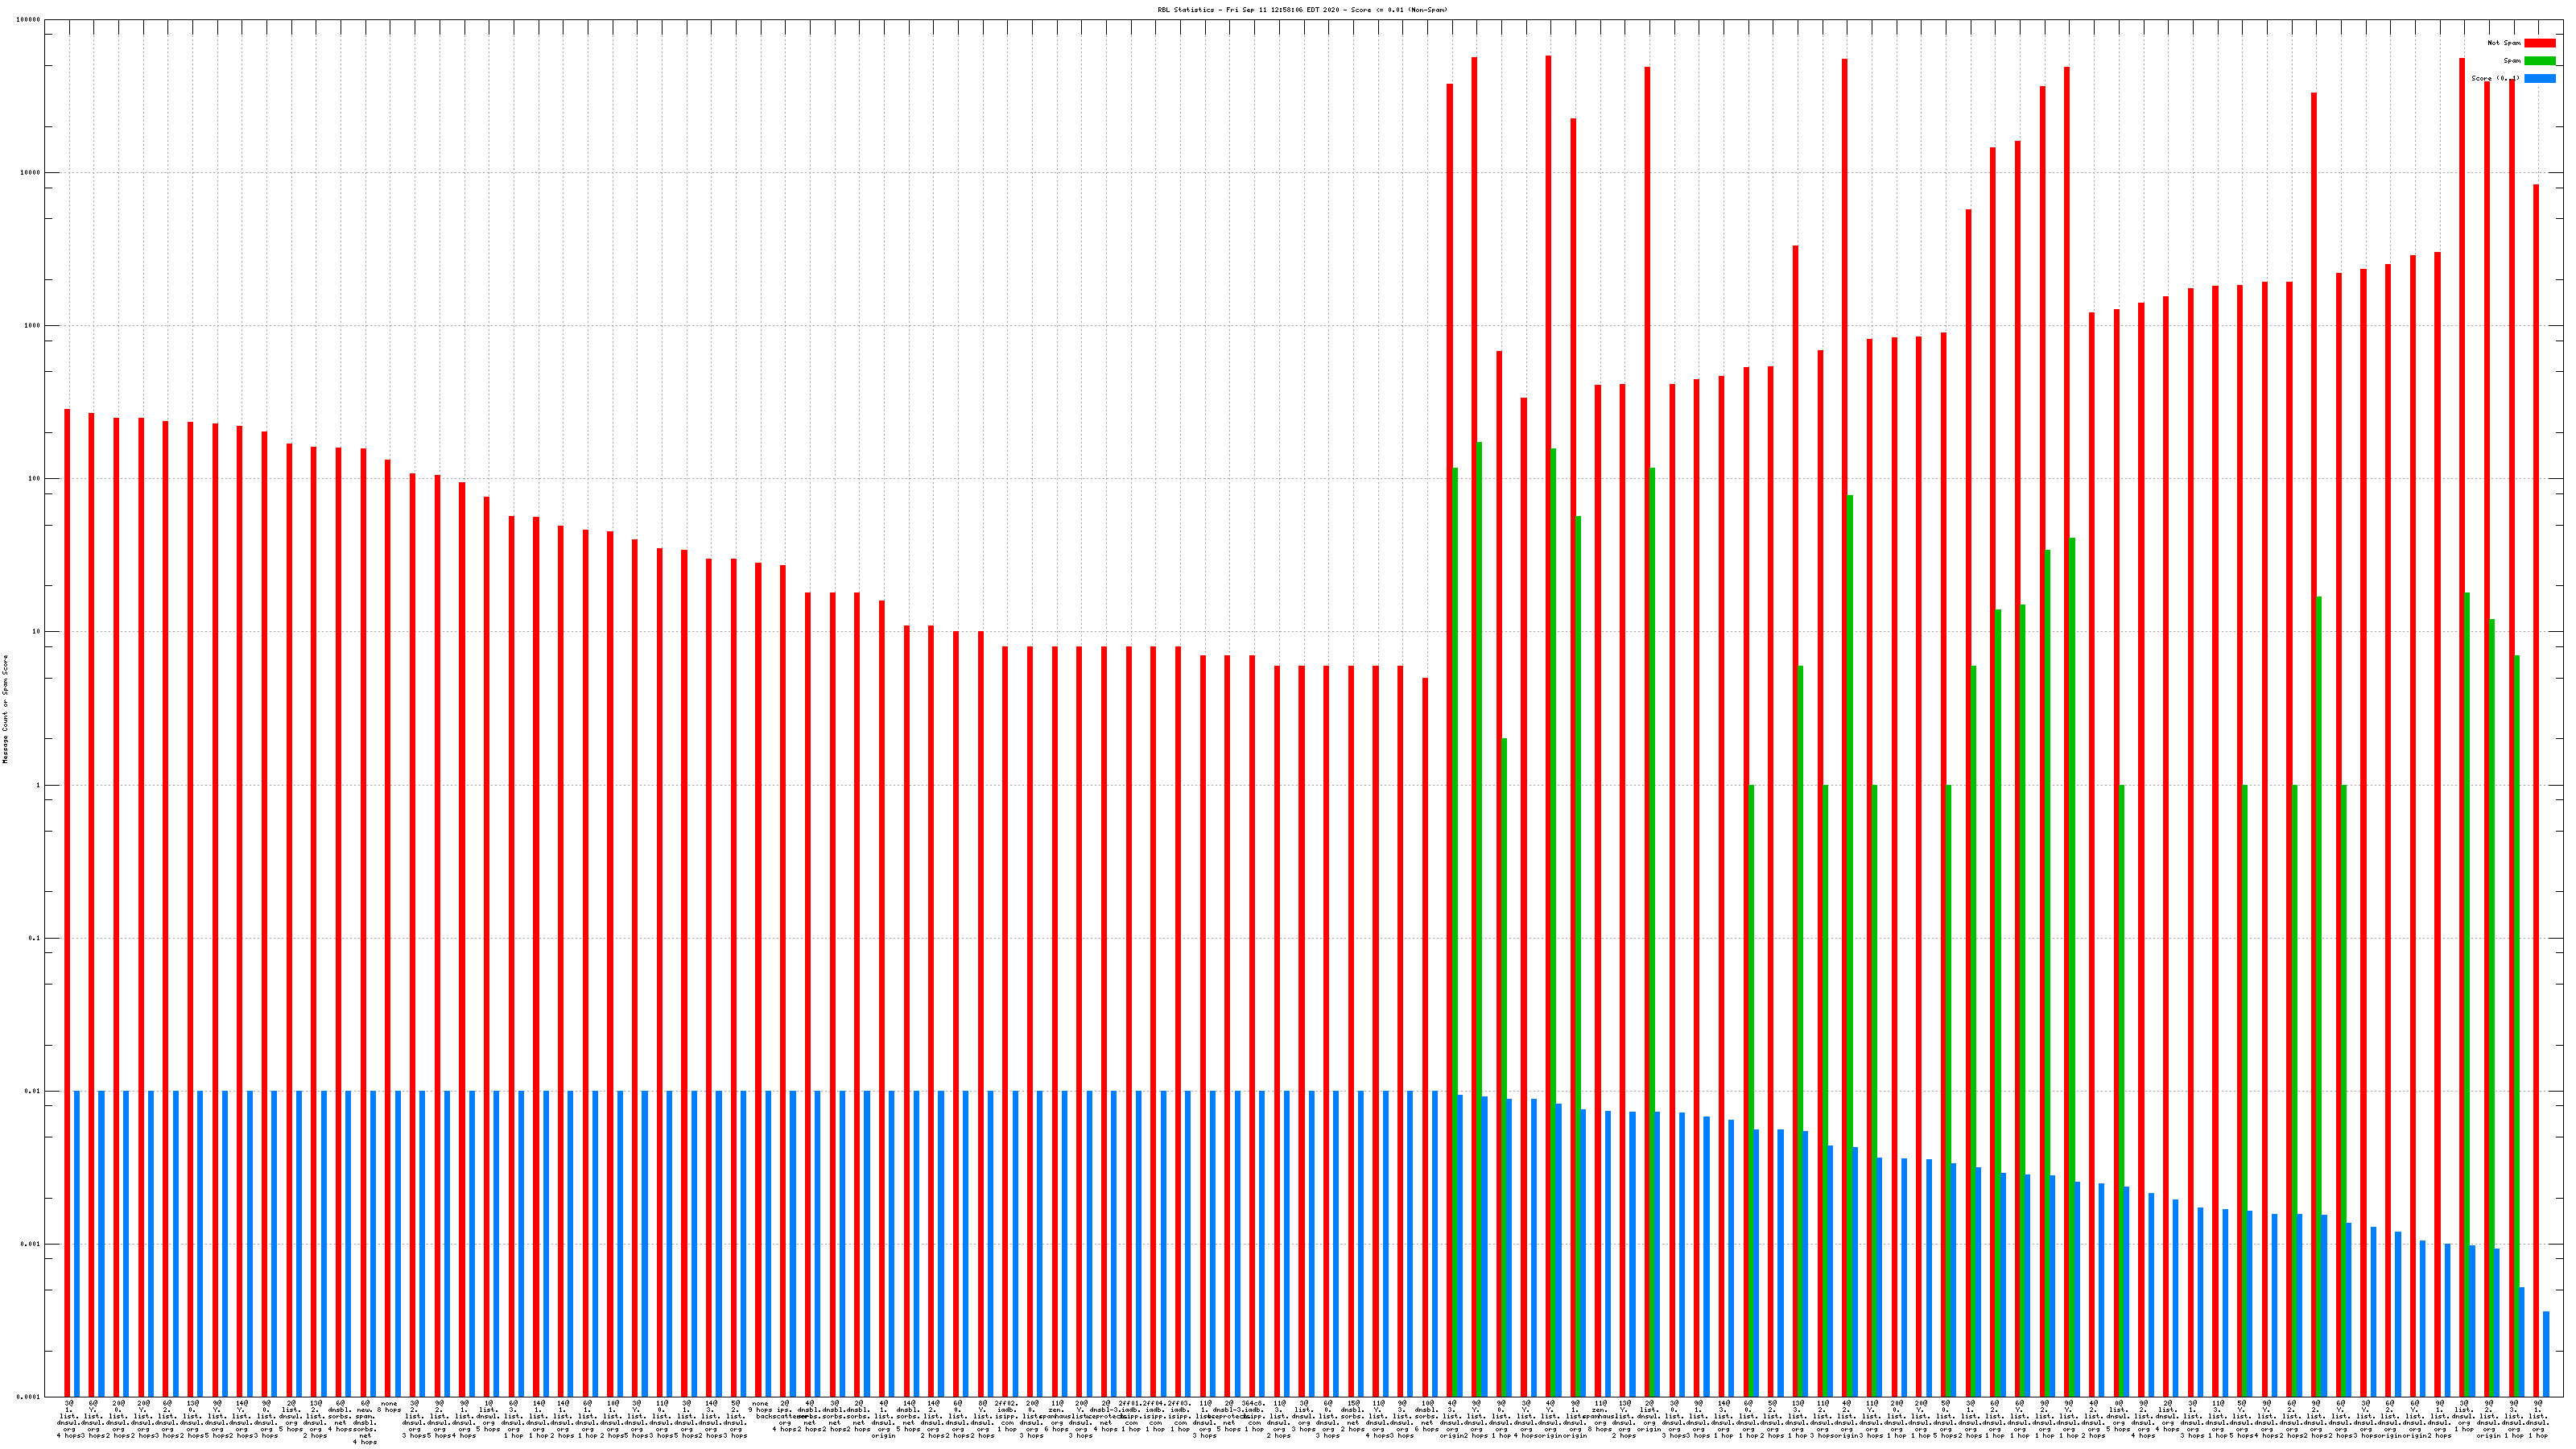Image resolution: width=2576 pixels, height=1449 pixels.
Task: Click the 0.01 y-axis tick label
Action: (x=33, y=1091)
